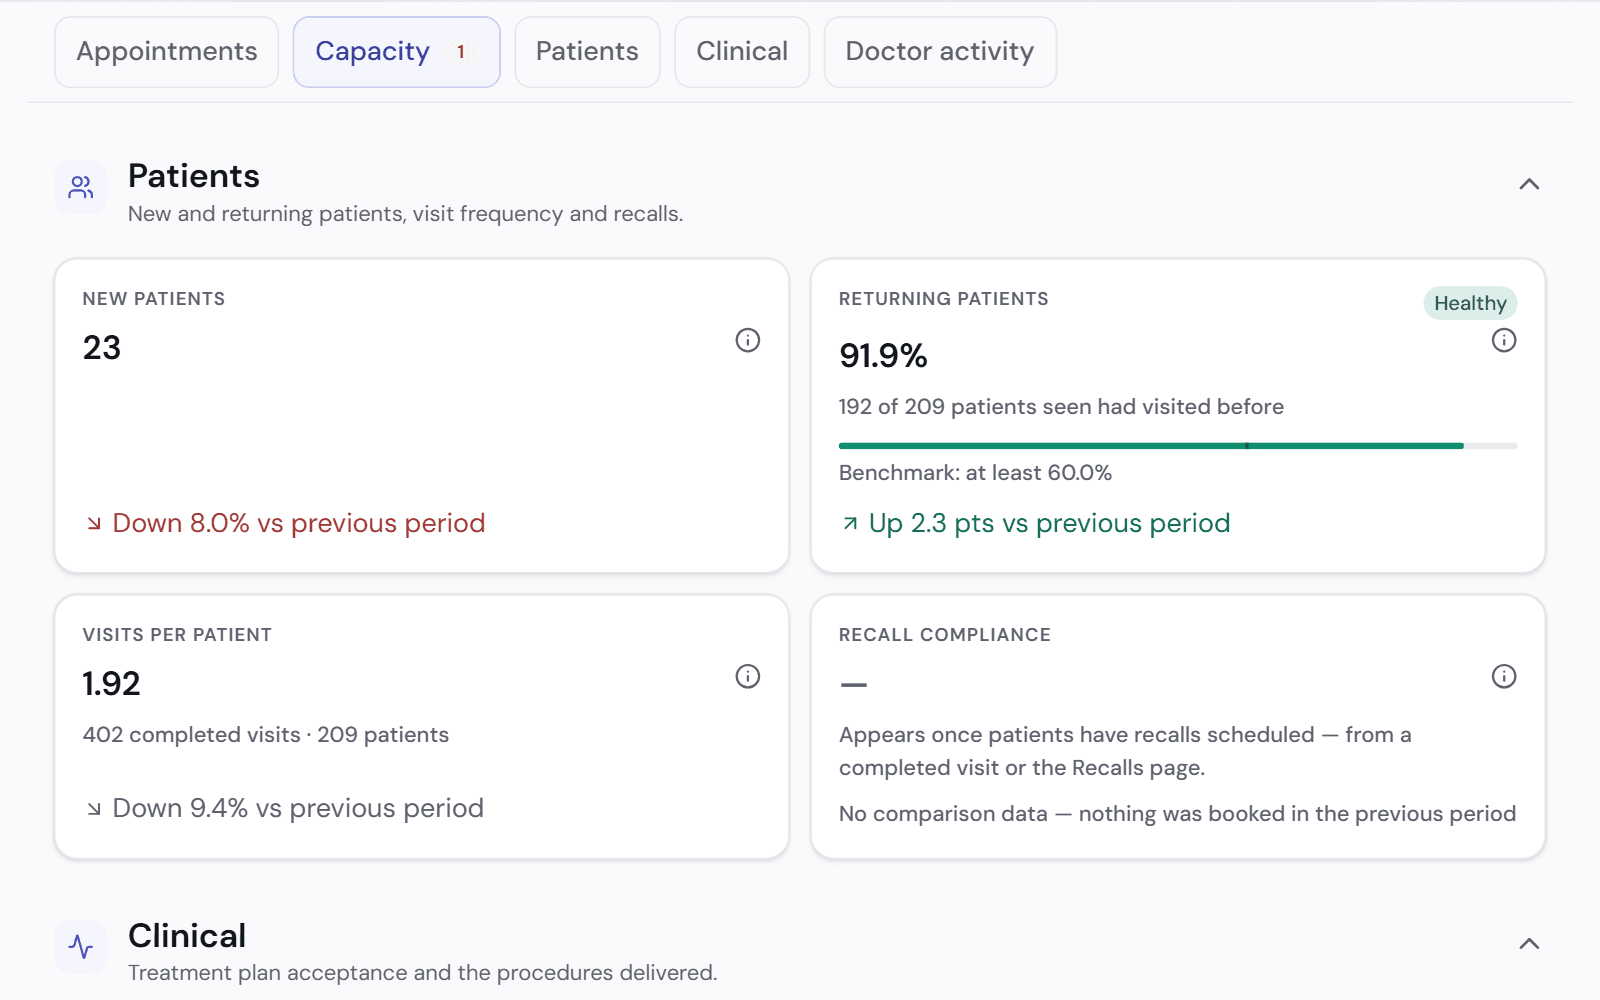Click the 'NEW PATIENTS' card label
The image size is (1600, 1000).
point(154,299)
